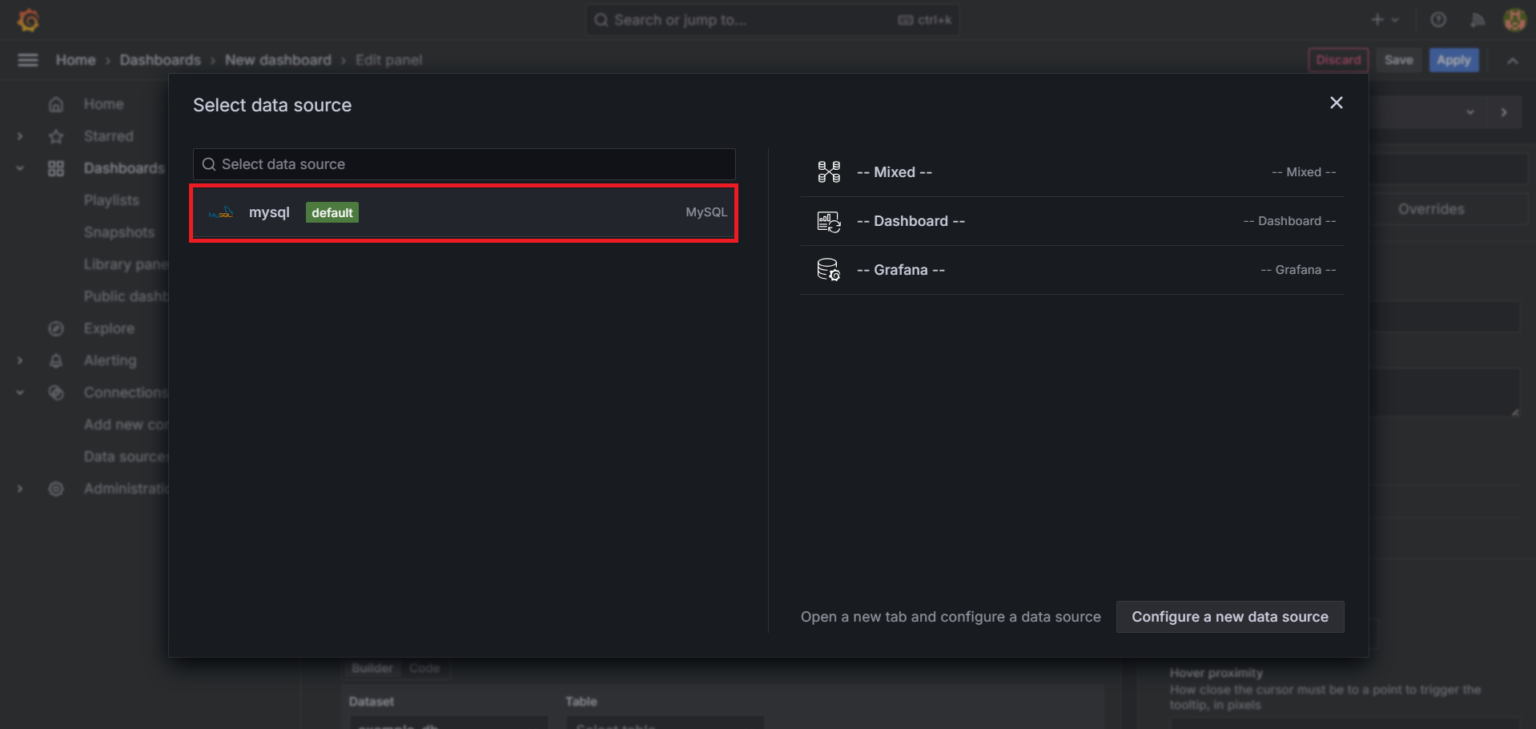
Task: Collapse the Dashboards section in the sidebar
Action: tap(19, 168)
